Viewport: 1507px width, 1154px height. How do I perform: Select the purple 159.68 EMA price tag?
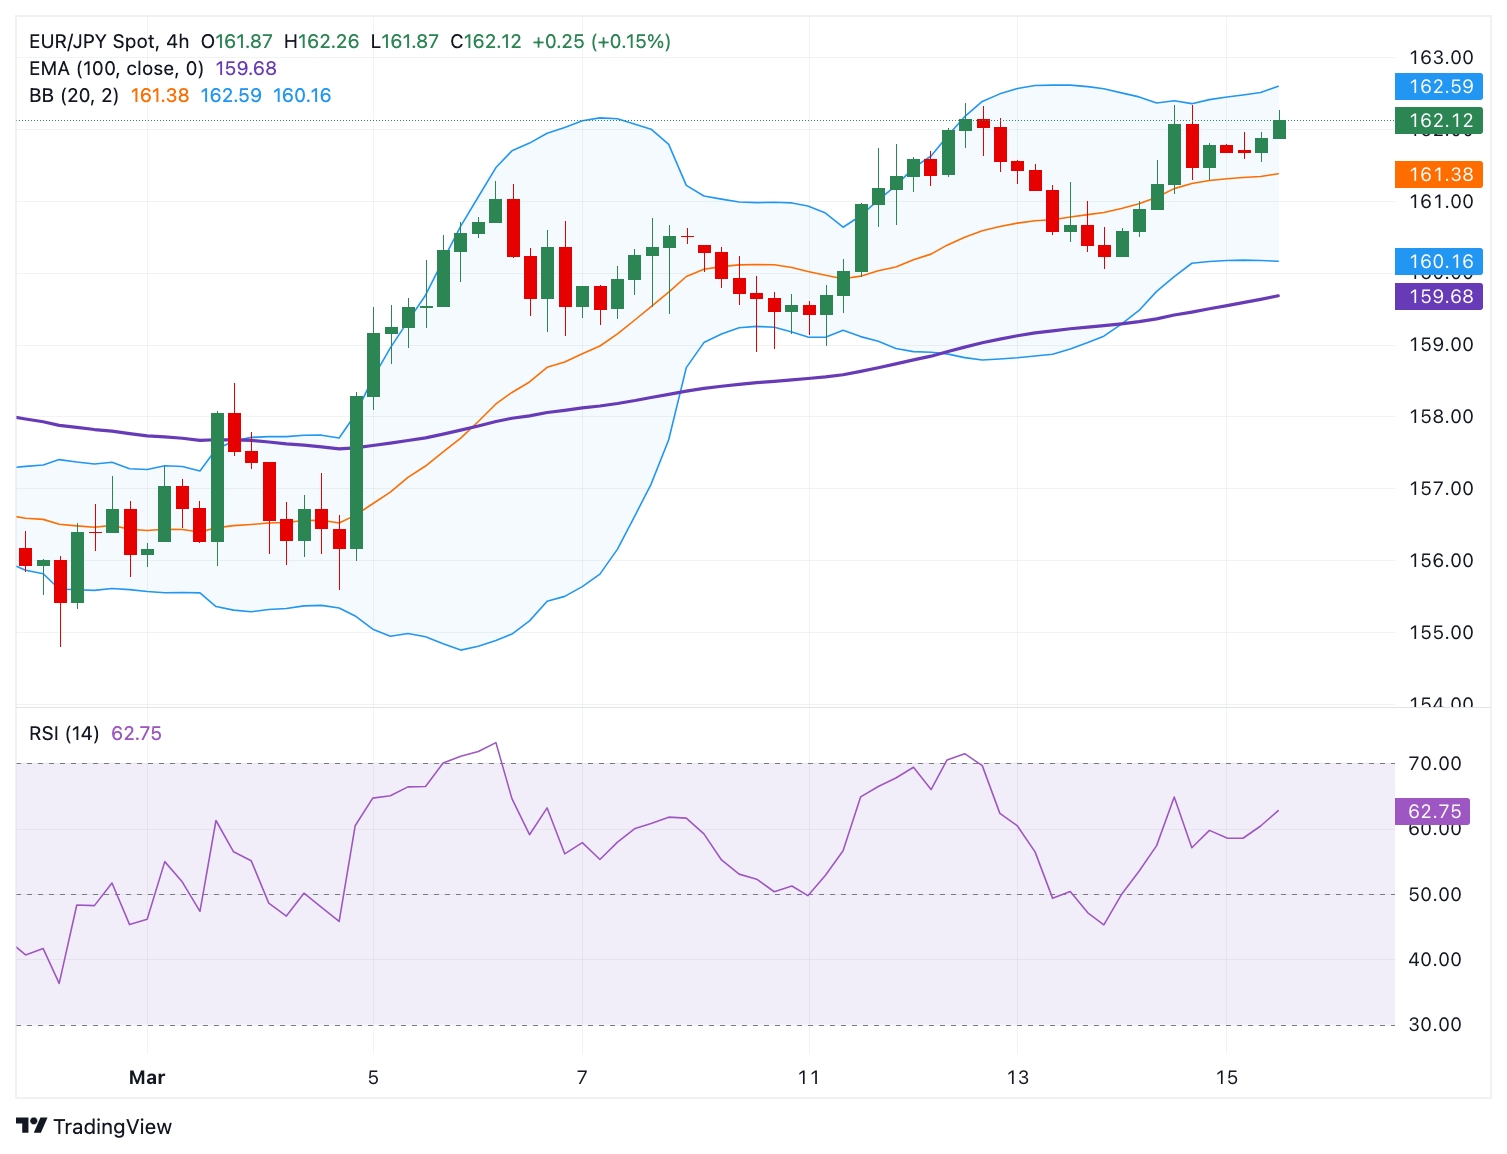coord(1439,297)
